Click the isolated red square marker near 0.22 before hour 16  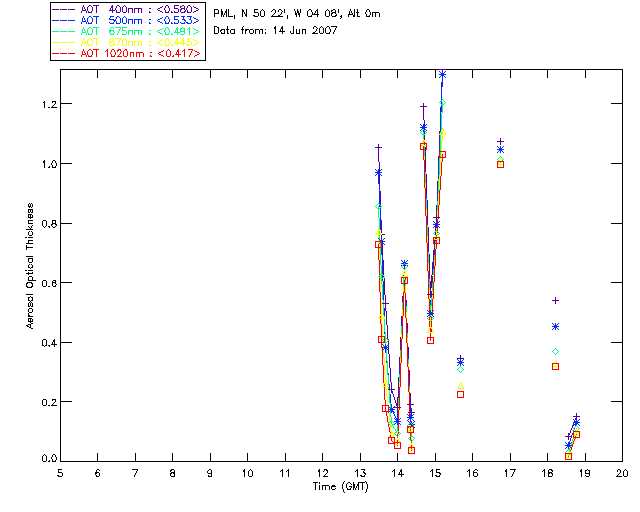pos(460,394)
